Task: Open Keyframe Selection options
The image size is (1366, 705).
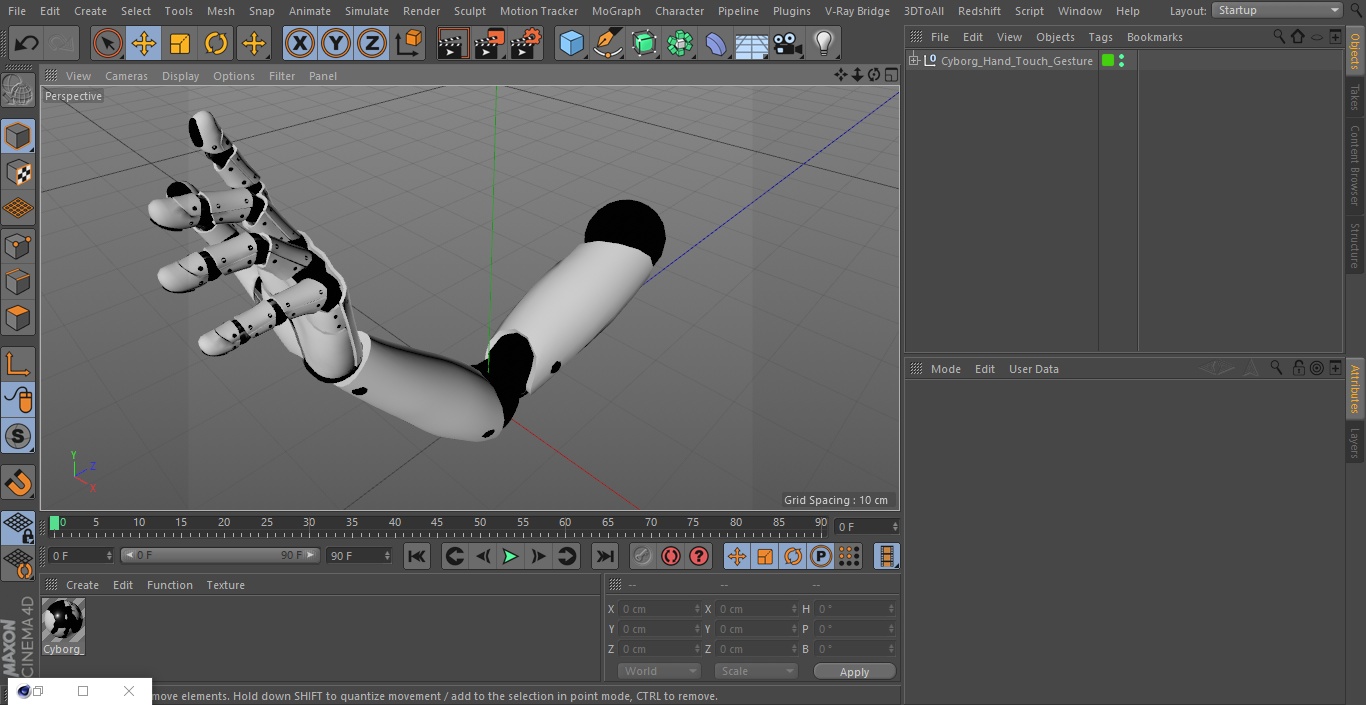Action: click(x=700, y=556)
